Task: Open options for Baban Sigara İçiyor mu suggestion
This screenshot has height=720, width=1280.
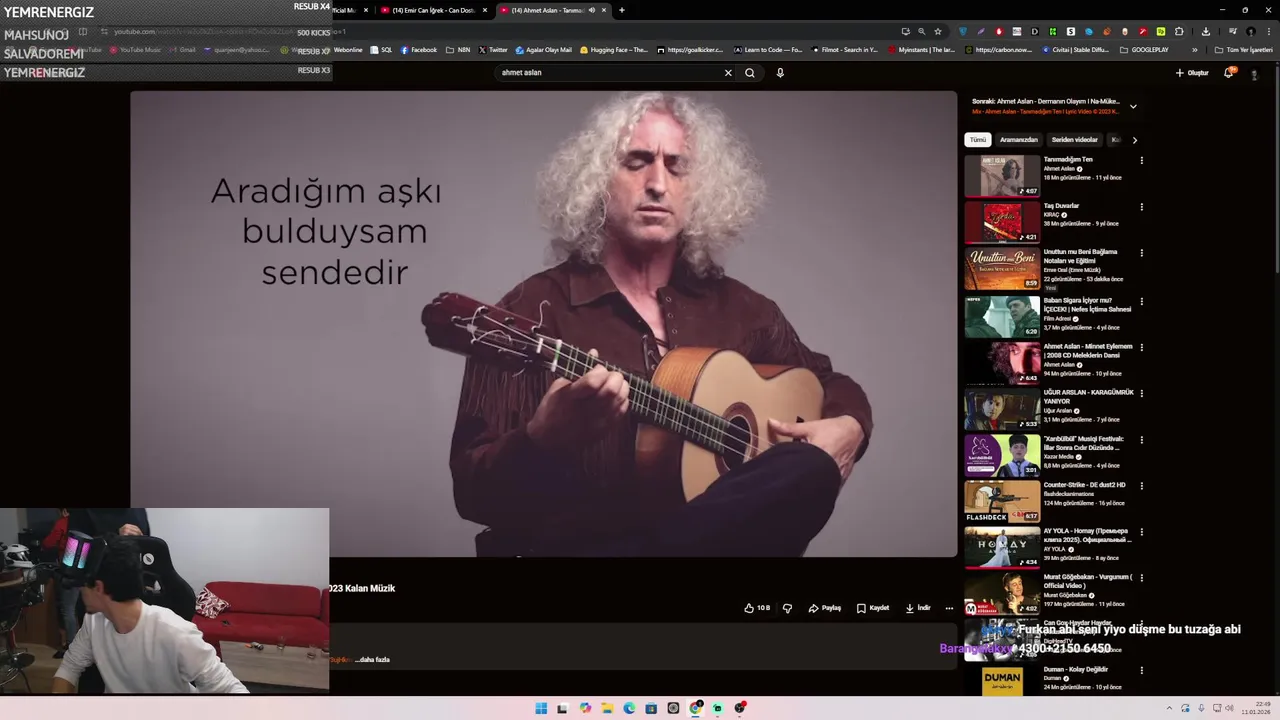Action: (1141, 301)
